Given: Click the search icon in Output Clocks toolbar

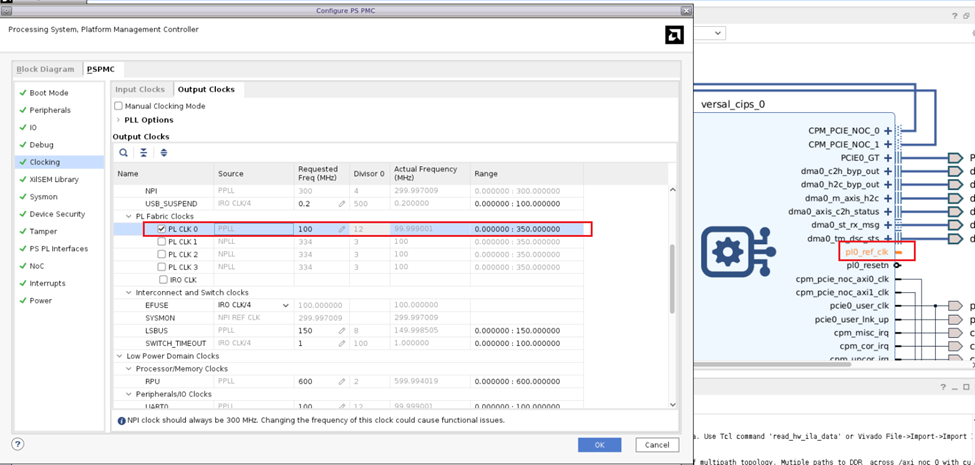Looking at the screenshot, I should pos(124,153).
